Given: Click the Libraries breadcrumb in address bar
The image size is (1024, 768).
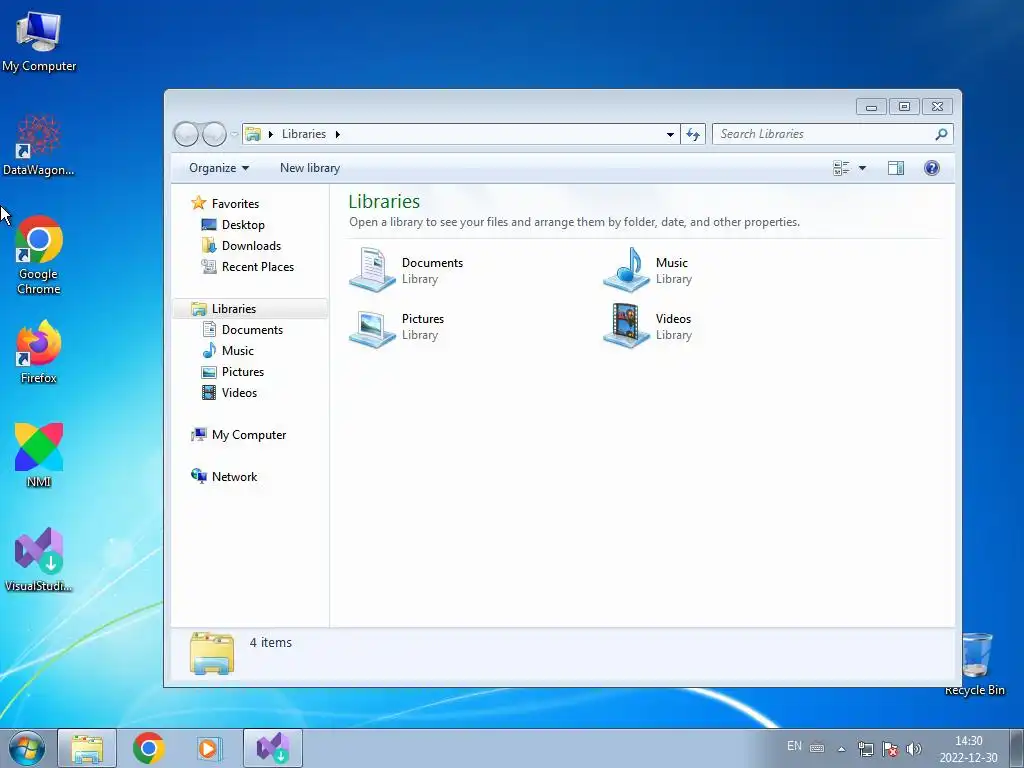Looking at the screenshot, I should [x=304, y=134].
